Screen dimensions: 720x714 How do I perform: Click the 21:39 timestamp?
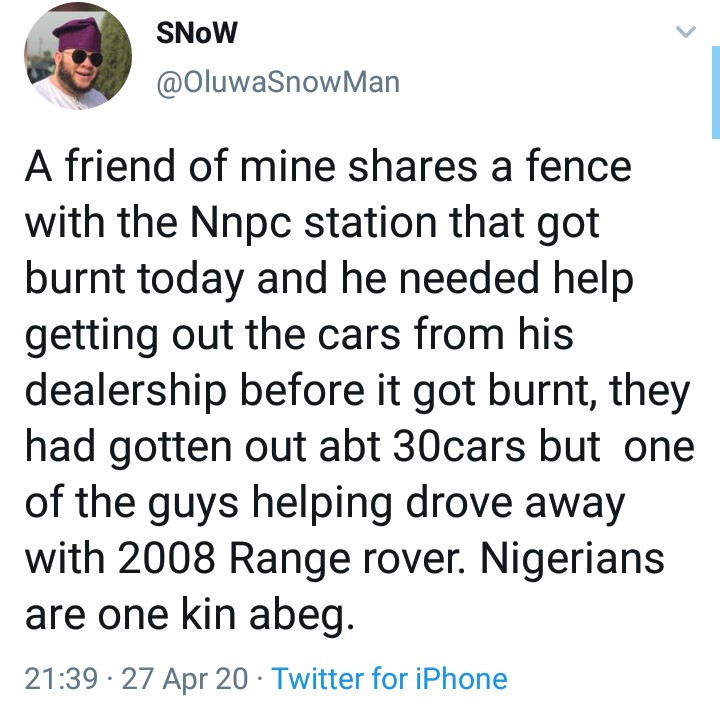pos(61,679)
